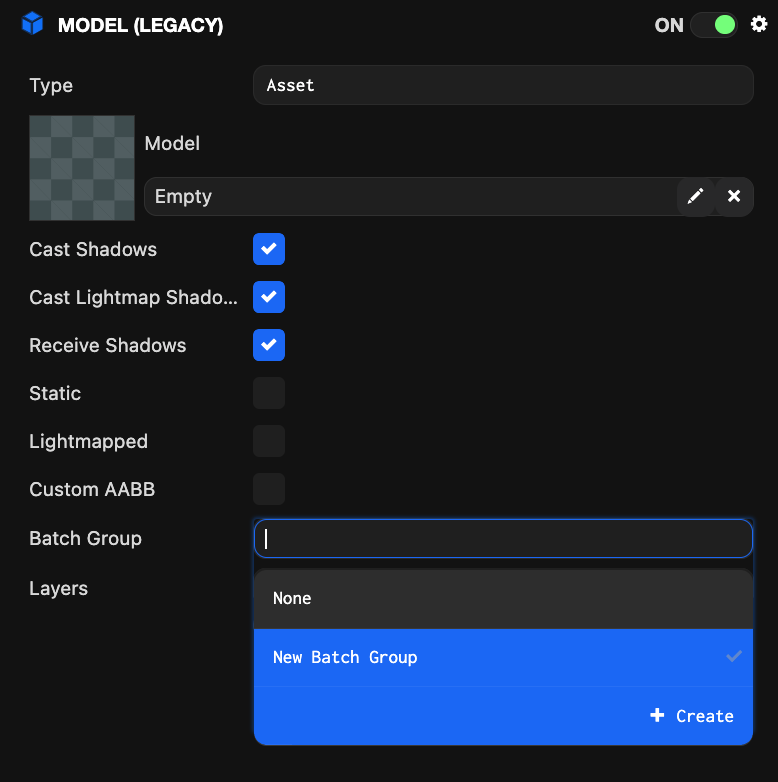Click the Batch Group search input
The width and height of the screenshot is (778, 782).
point(503,539)
